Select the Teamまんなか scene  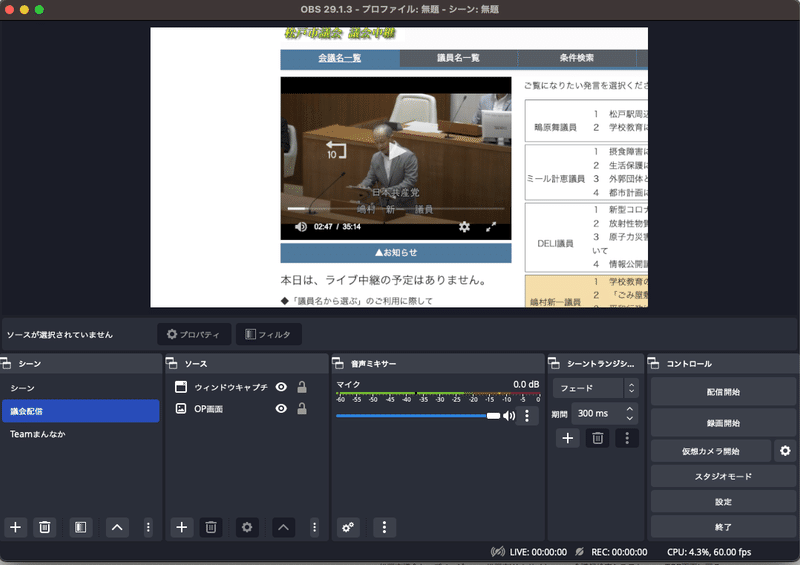[81, 434]
